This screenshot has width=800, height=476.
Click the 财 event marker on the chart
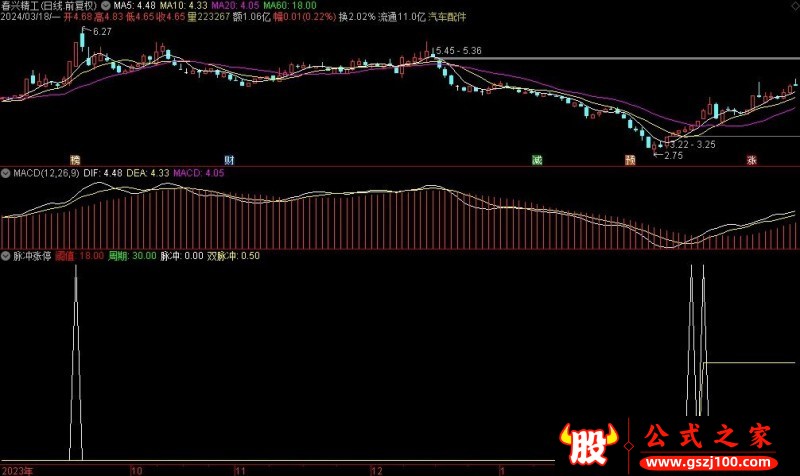(x=229, y=160)
